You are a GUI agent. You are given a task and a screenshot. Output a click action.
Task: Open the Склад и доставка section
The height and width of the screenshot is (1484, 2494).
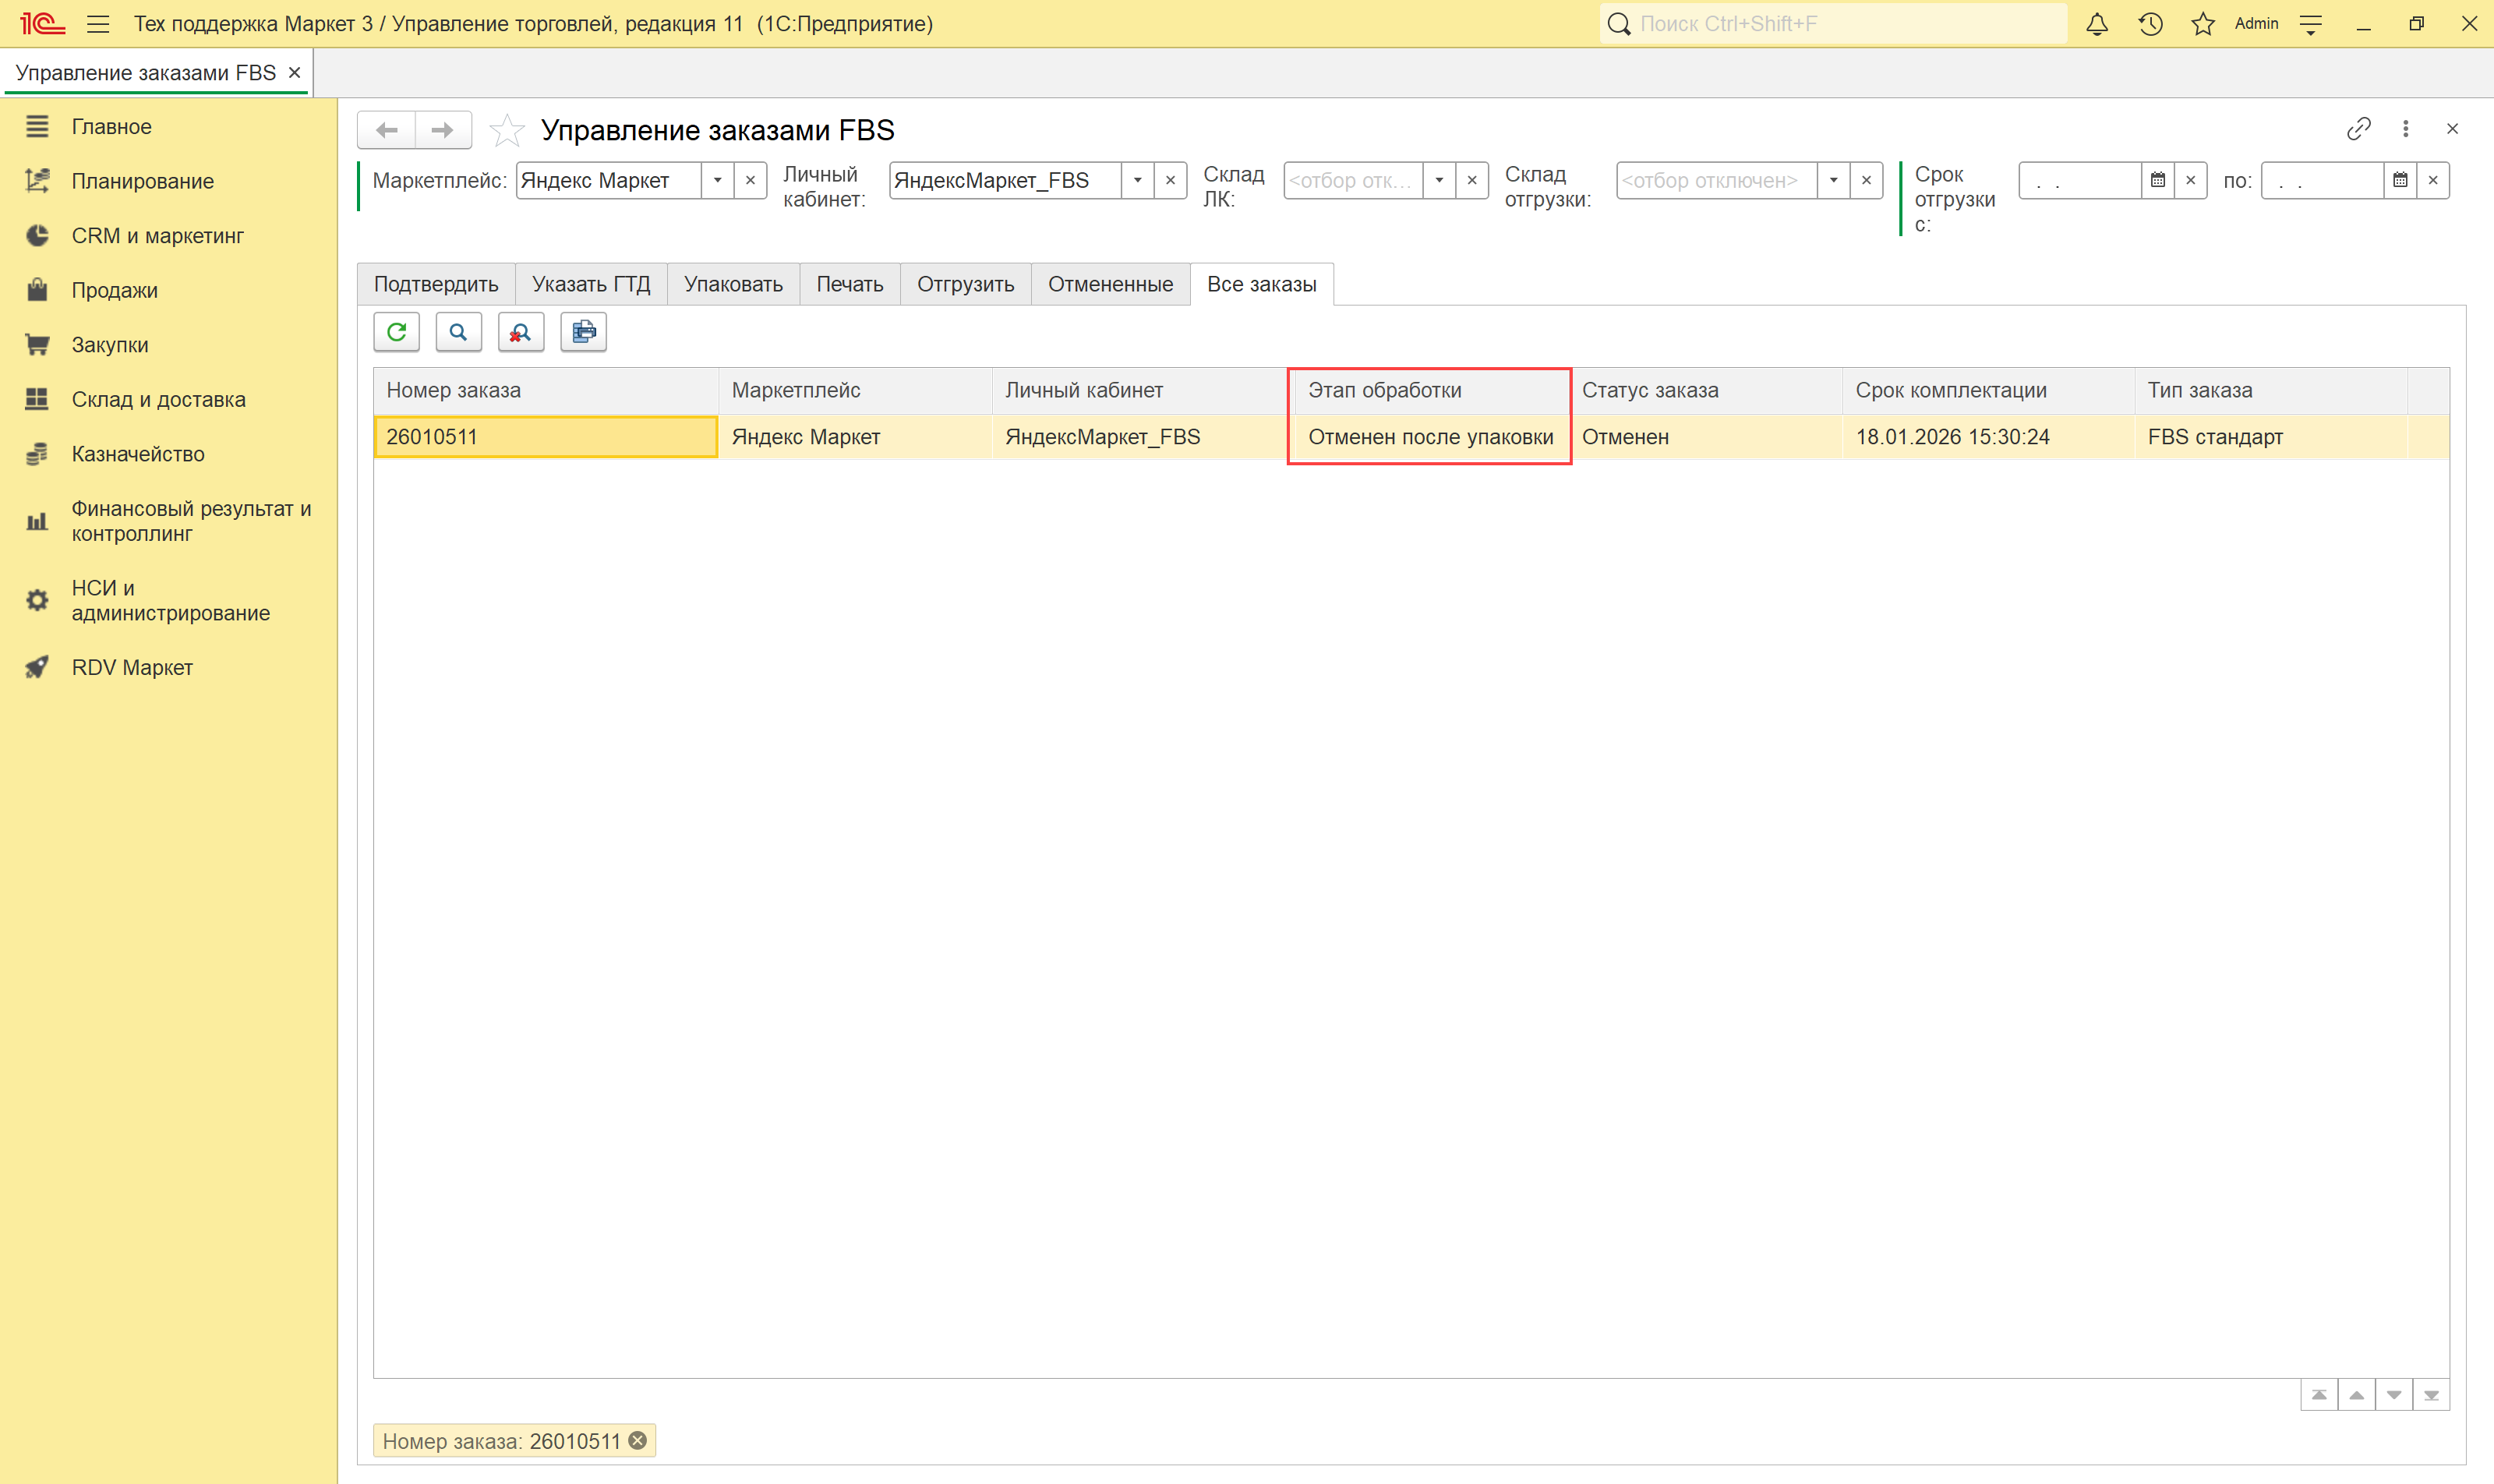(158, 399)
